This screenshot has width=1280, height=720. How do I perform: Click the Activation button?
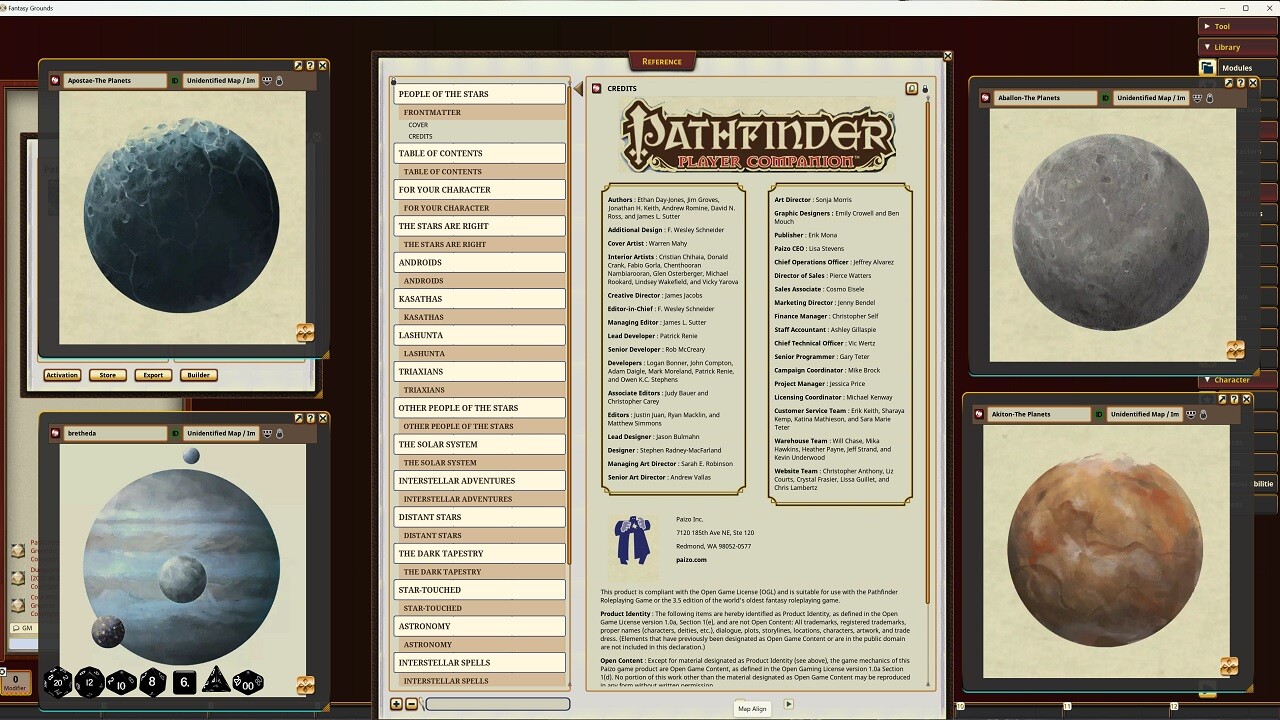(62, 375)
